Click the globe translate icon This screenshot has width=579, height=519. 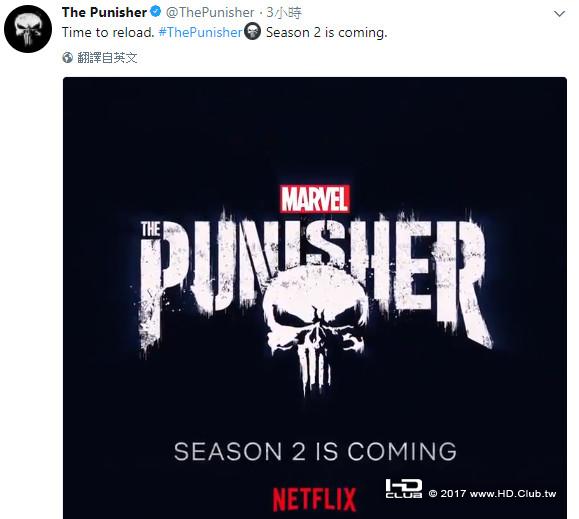[x=68, y=58]
